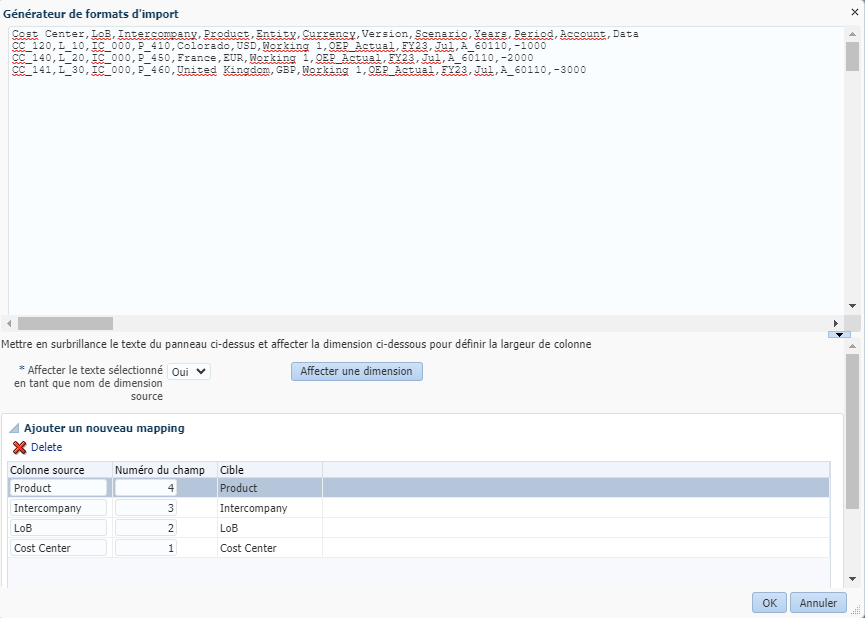Click the LoB source column field
Viewport: 868px width, 644px height.
click(58, 528)
